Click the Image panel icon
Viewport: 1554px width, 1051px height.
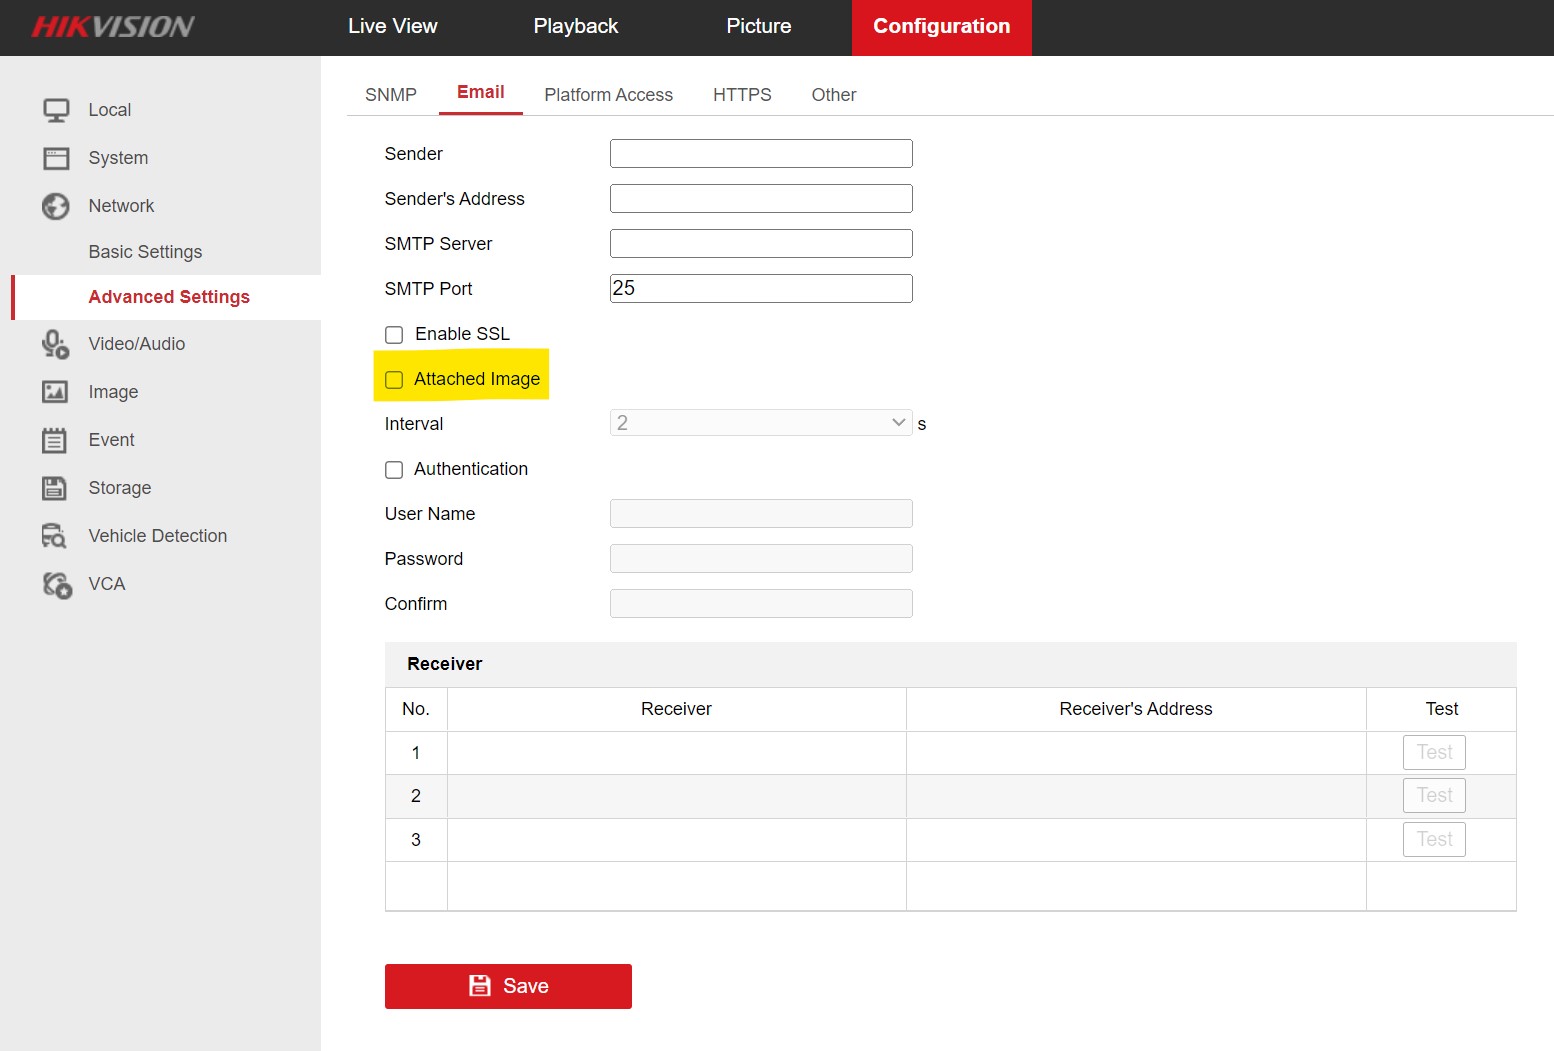point(56,391)
